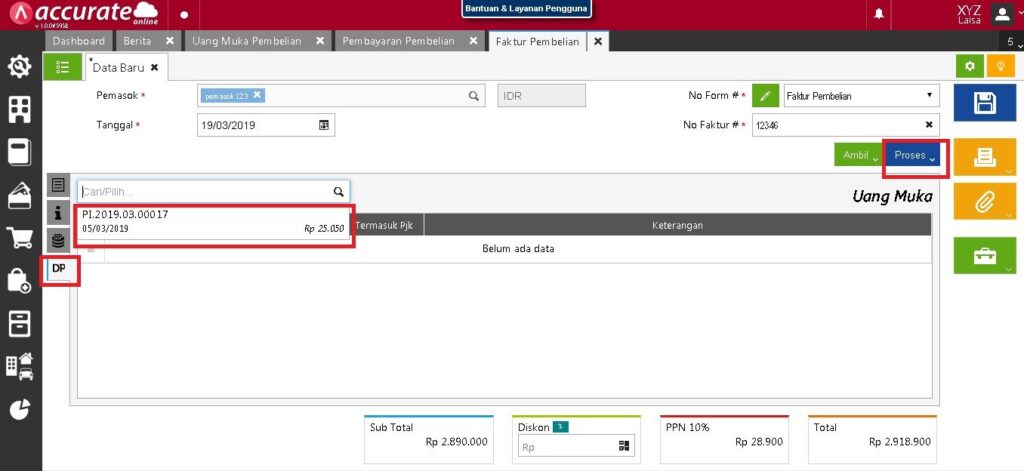
Task: Click the green briefcase icon button
Action: (983, 255)
